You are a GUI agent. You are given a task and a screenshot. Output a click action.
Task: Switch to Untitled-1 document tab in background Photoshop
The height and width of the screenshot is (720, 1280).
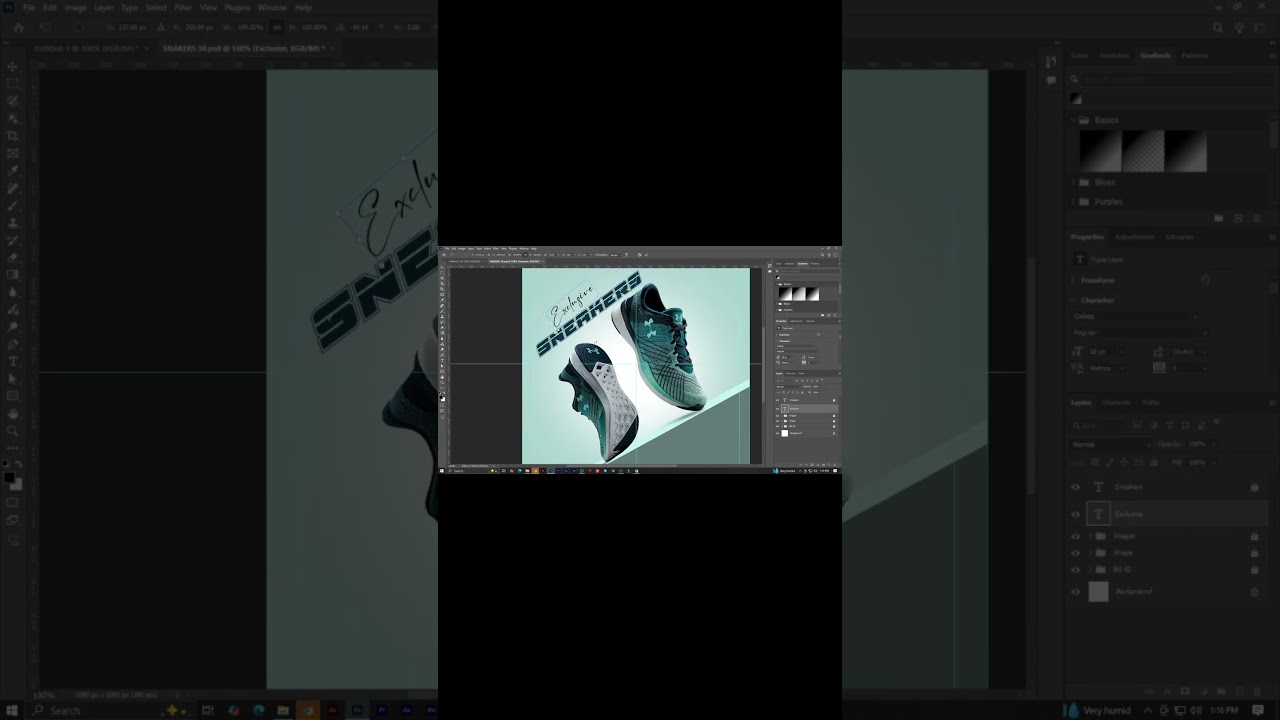tap(89, 48)
